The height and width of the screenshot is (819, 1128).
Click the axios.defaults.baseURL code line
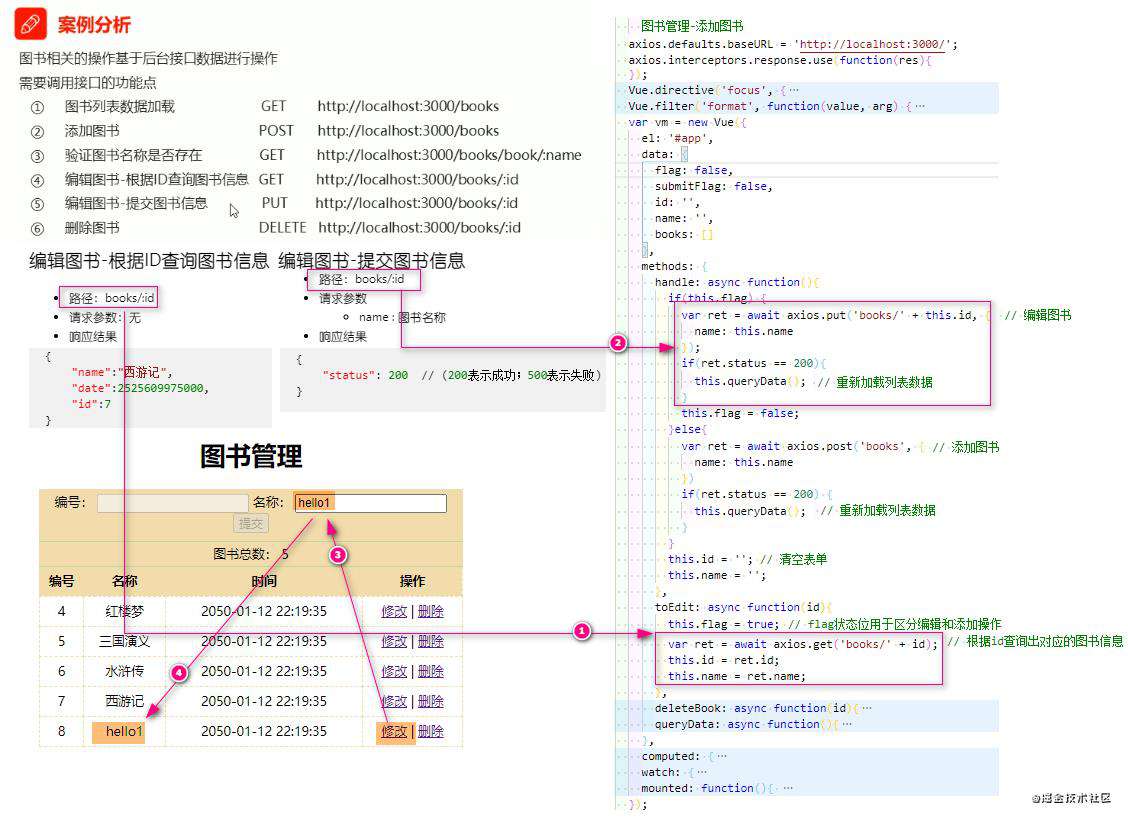[793, 44]
